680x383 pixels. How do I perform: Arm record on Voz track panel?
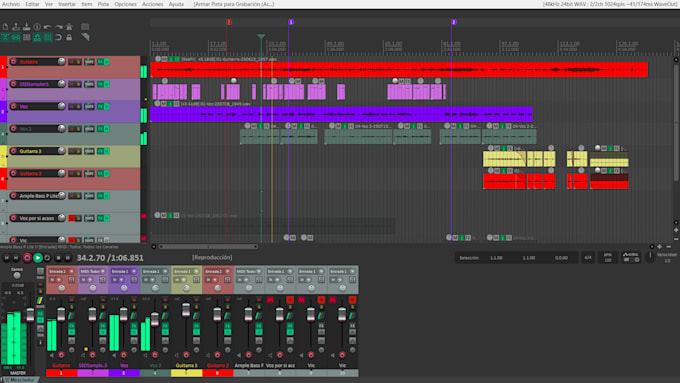coord(13,106)
